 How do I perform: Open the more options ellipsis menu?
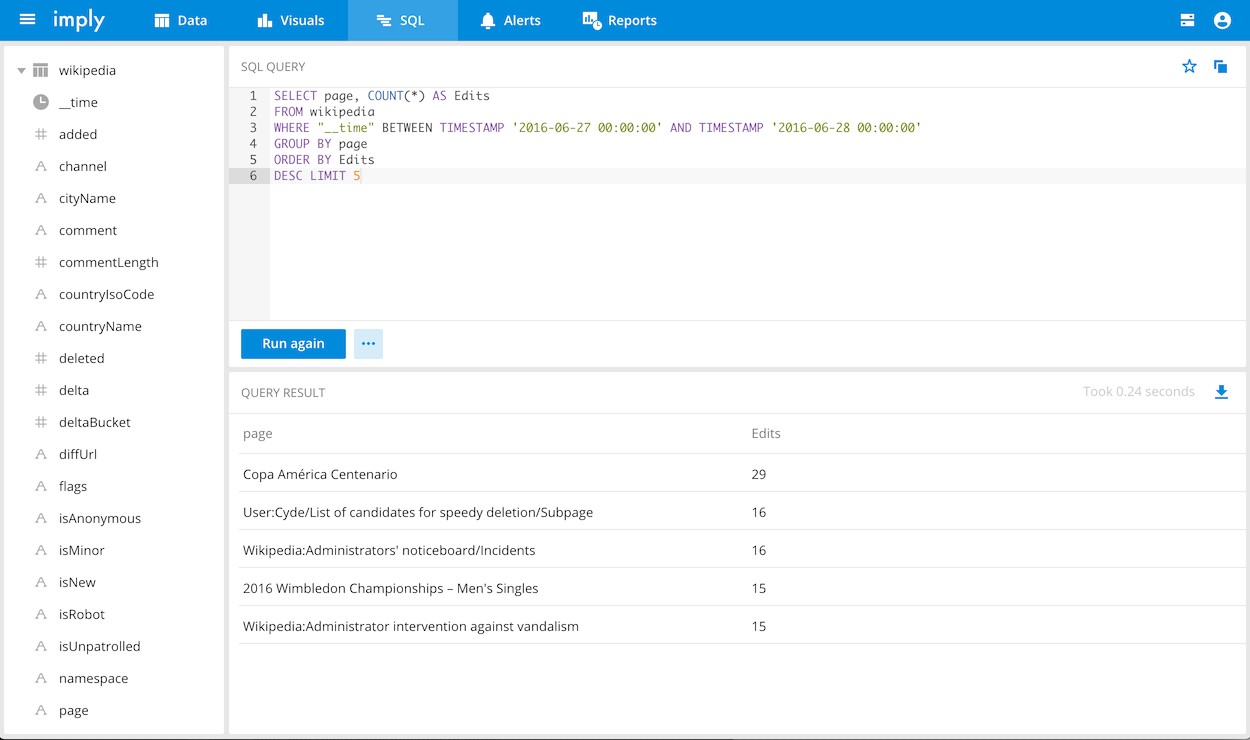tap(368, 344)
